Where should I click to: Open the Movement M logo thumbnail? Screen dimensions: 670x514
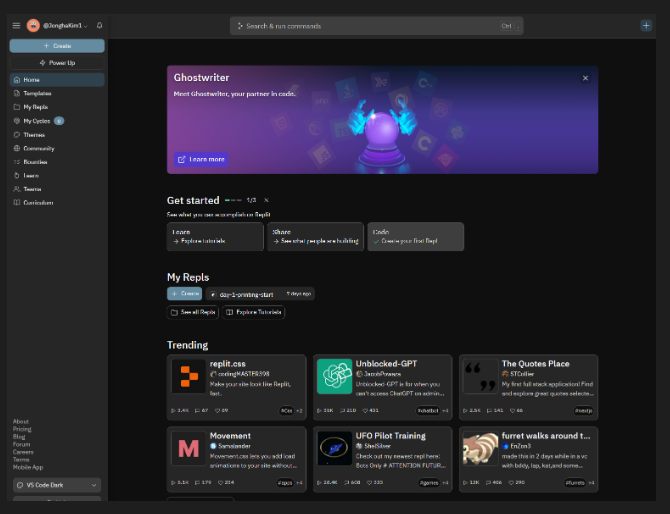pos(188,448)
